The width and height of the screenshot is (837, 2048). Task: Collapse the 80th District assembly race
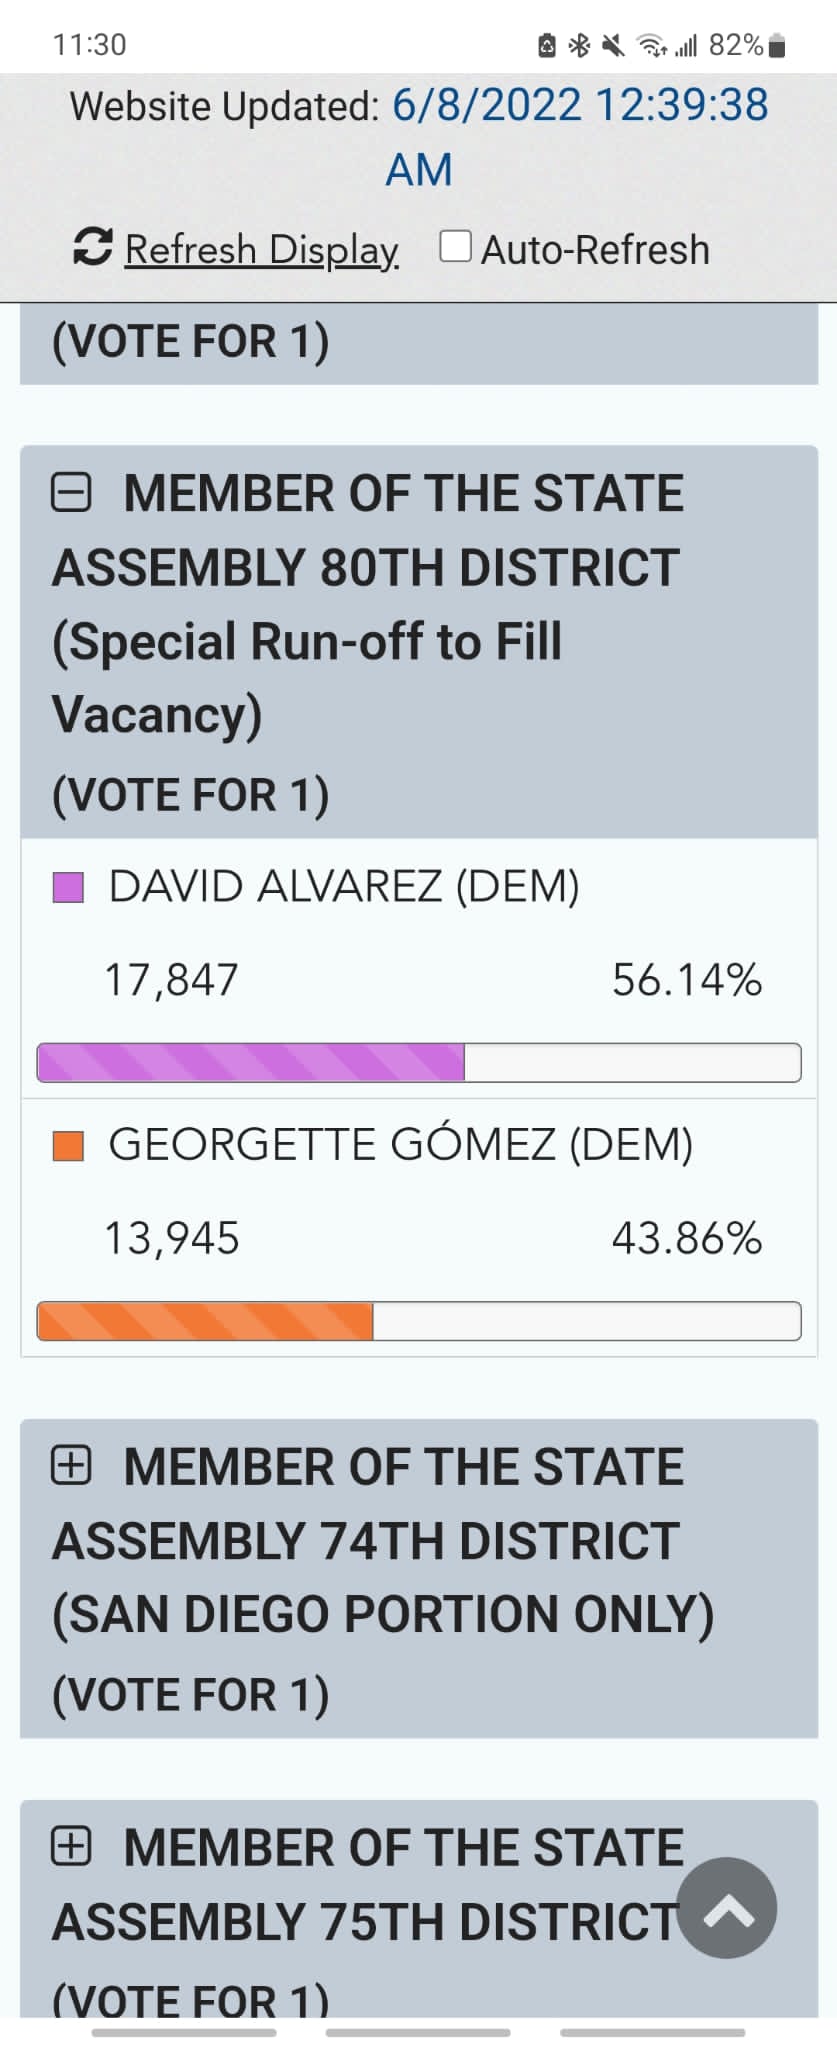pos(71,493)
